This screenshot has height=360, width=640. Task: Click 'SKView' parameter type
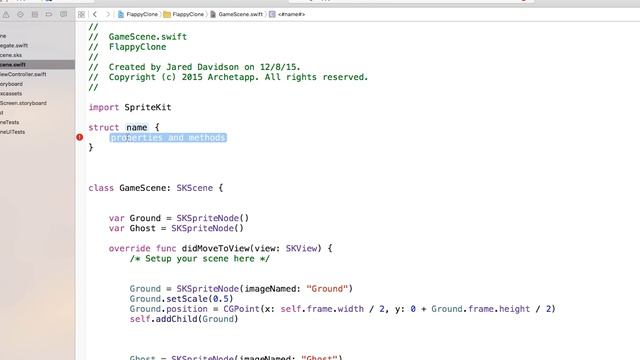click(x=301, y=248)
